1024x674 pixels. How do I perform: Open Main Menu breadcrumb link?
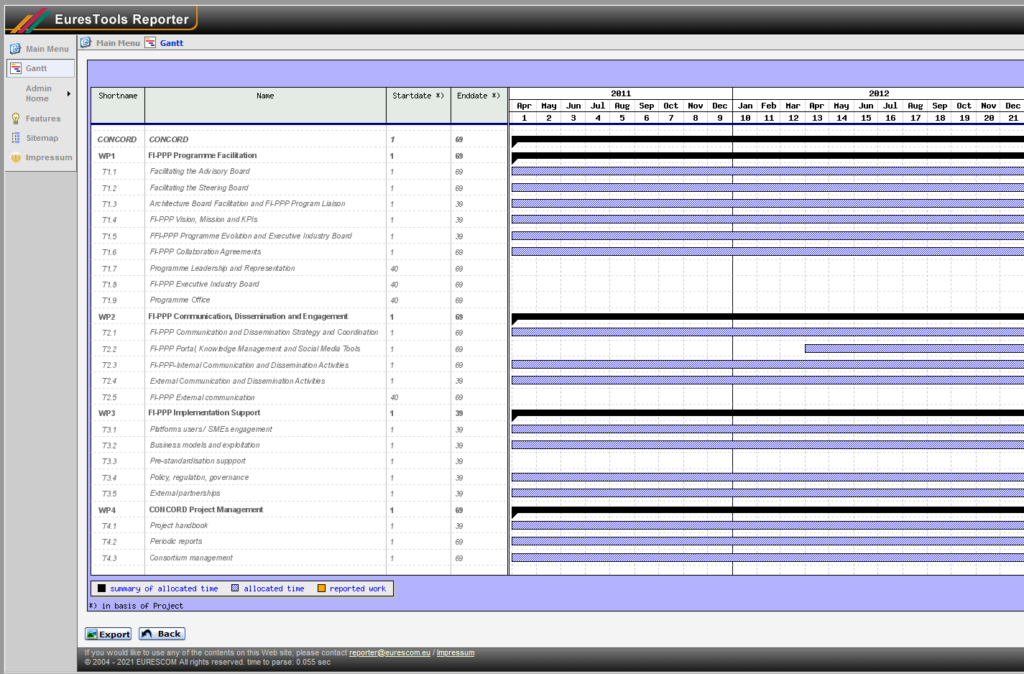[118, 43]
